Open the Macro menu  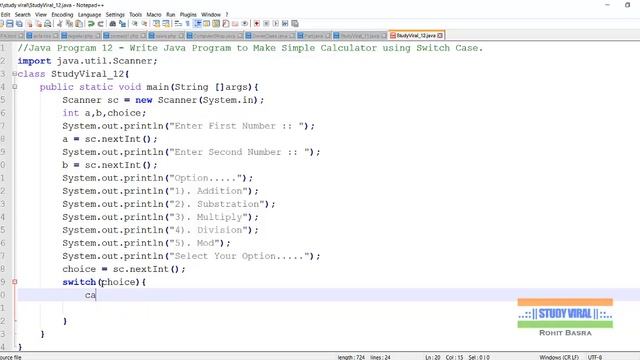coord(154,15)
